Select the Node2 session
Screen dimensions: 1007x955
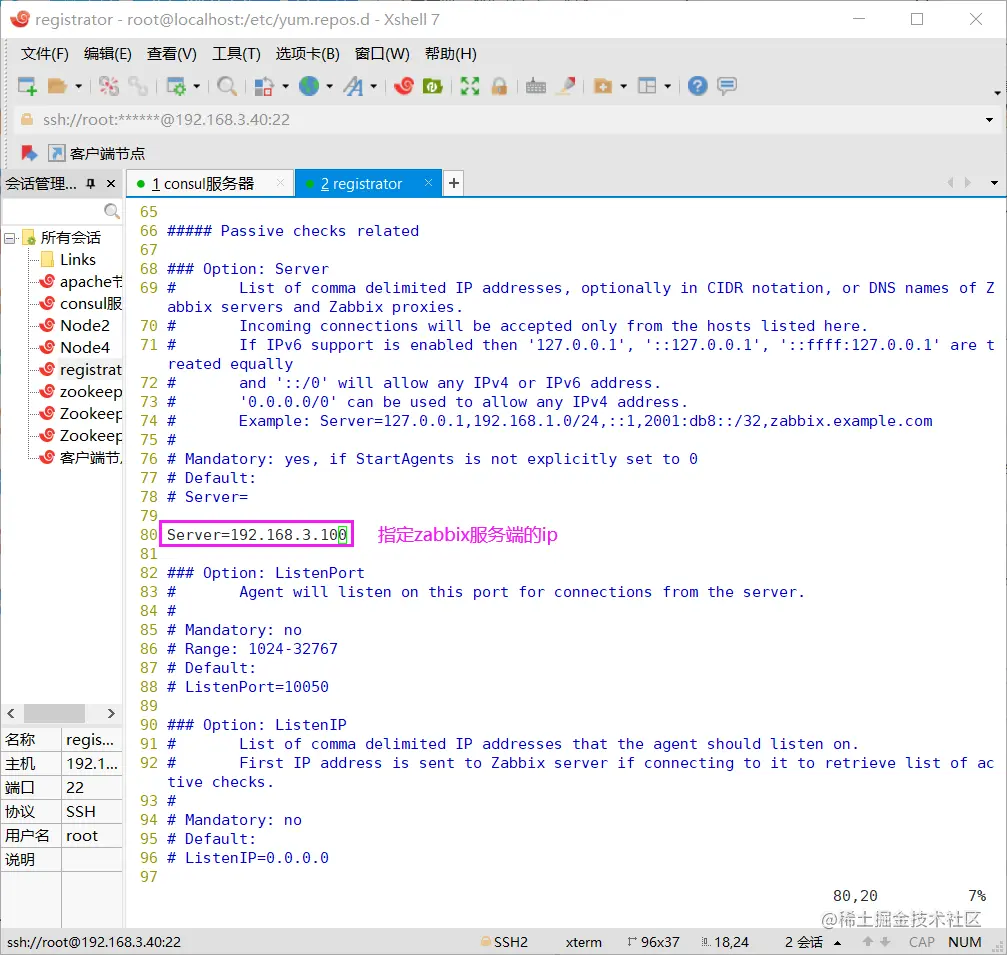click(74, 326)
